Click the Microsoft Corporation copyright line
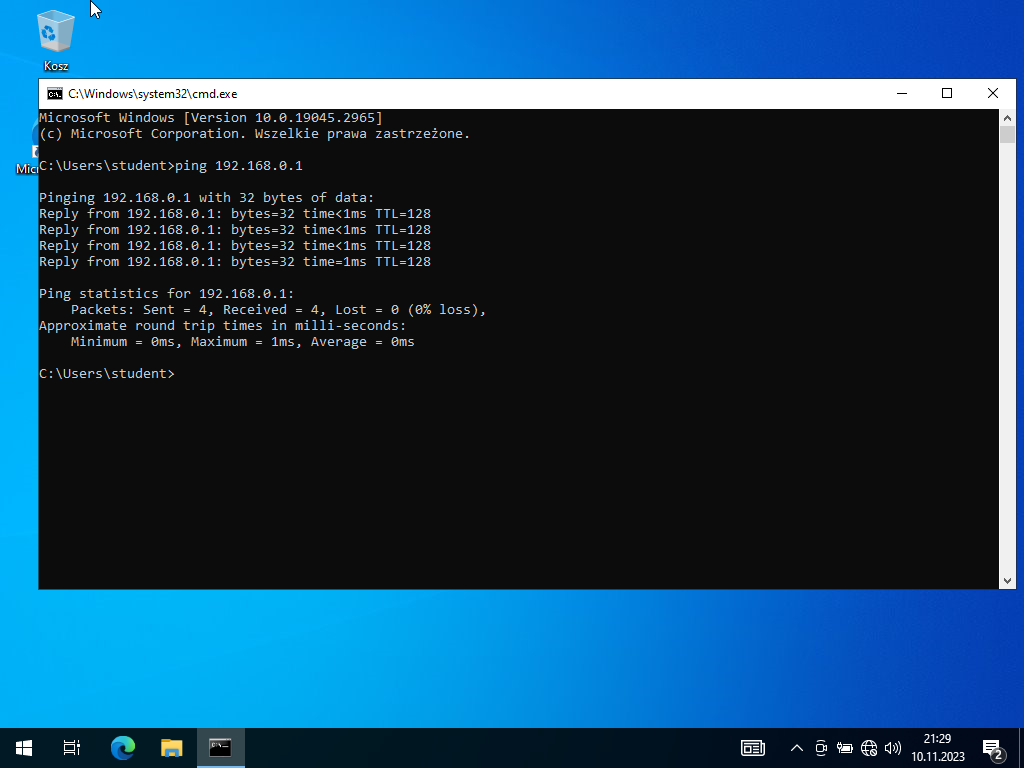 (x=254, y=134)
